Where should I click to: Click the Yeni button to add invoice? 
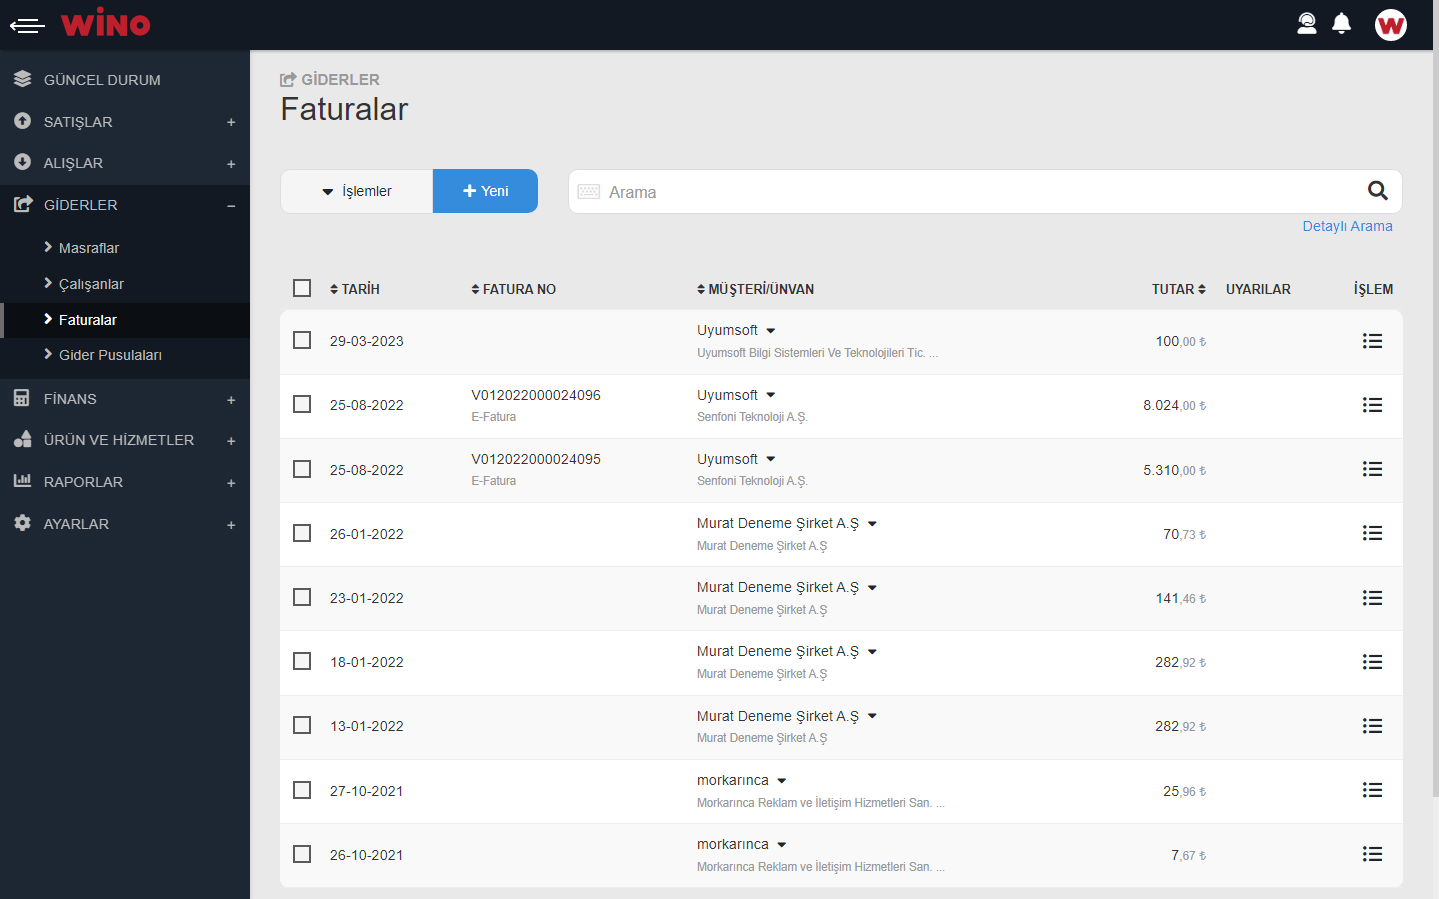[485, 191]
